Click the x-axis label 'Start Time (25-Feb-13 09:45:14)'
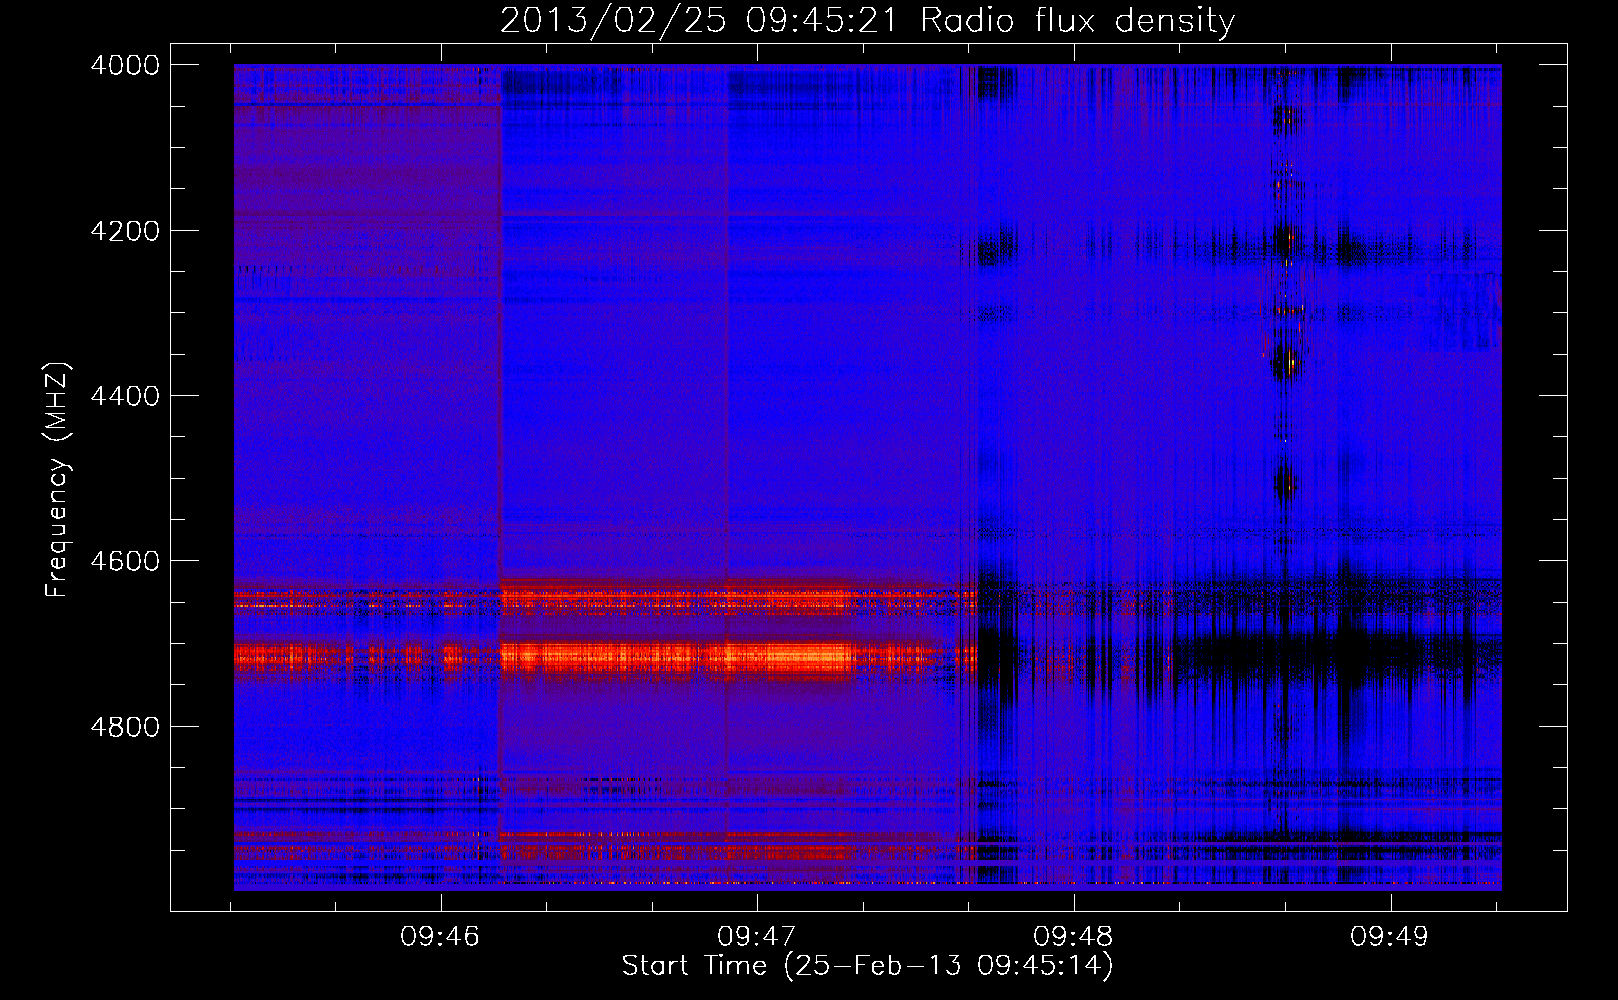The height and width of the screenshot is (1000, 1618). [867, 966]
